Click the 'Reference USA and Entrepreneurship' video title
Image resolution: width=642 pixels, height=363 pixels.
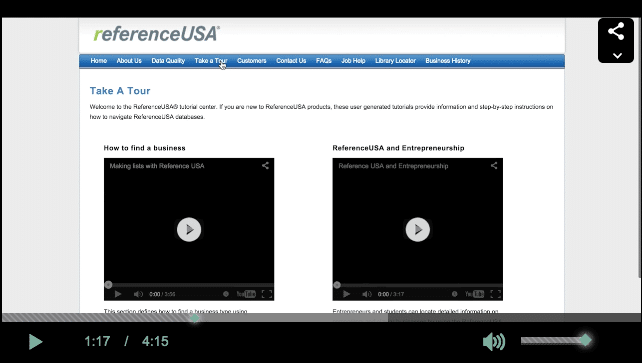(x=393, y=166)
